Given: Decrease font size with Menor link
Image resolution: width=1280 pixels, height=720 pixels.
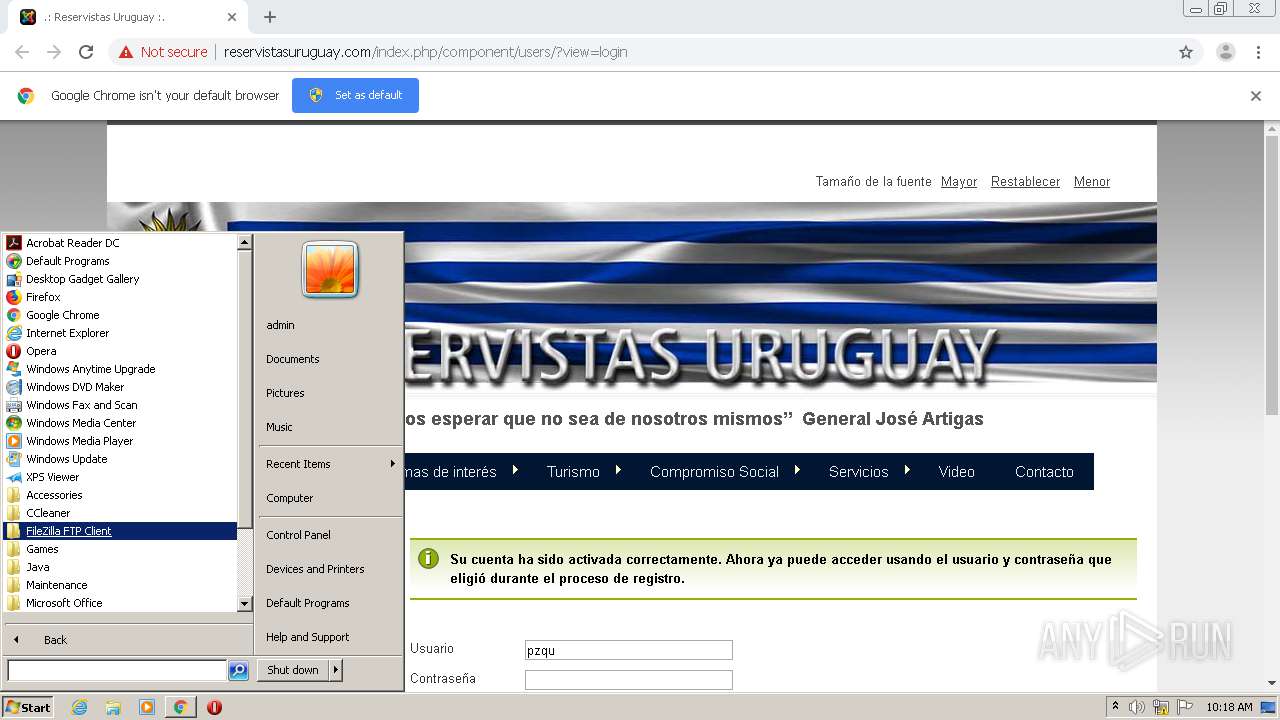Looking at the screenshot, I should pyautogui.click(x=1092, y=182).
